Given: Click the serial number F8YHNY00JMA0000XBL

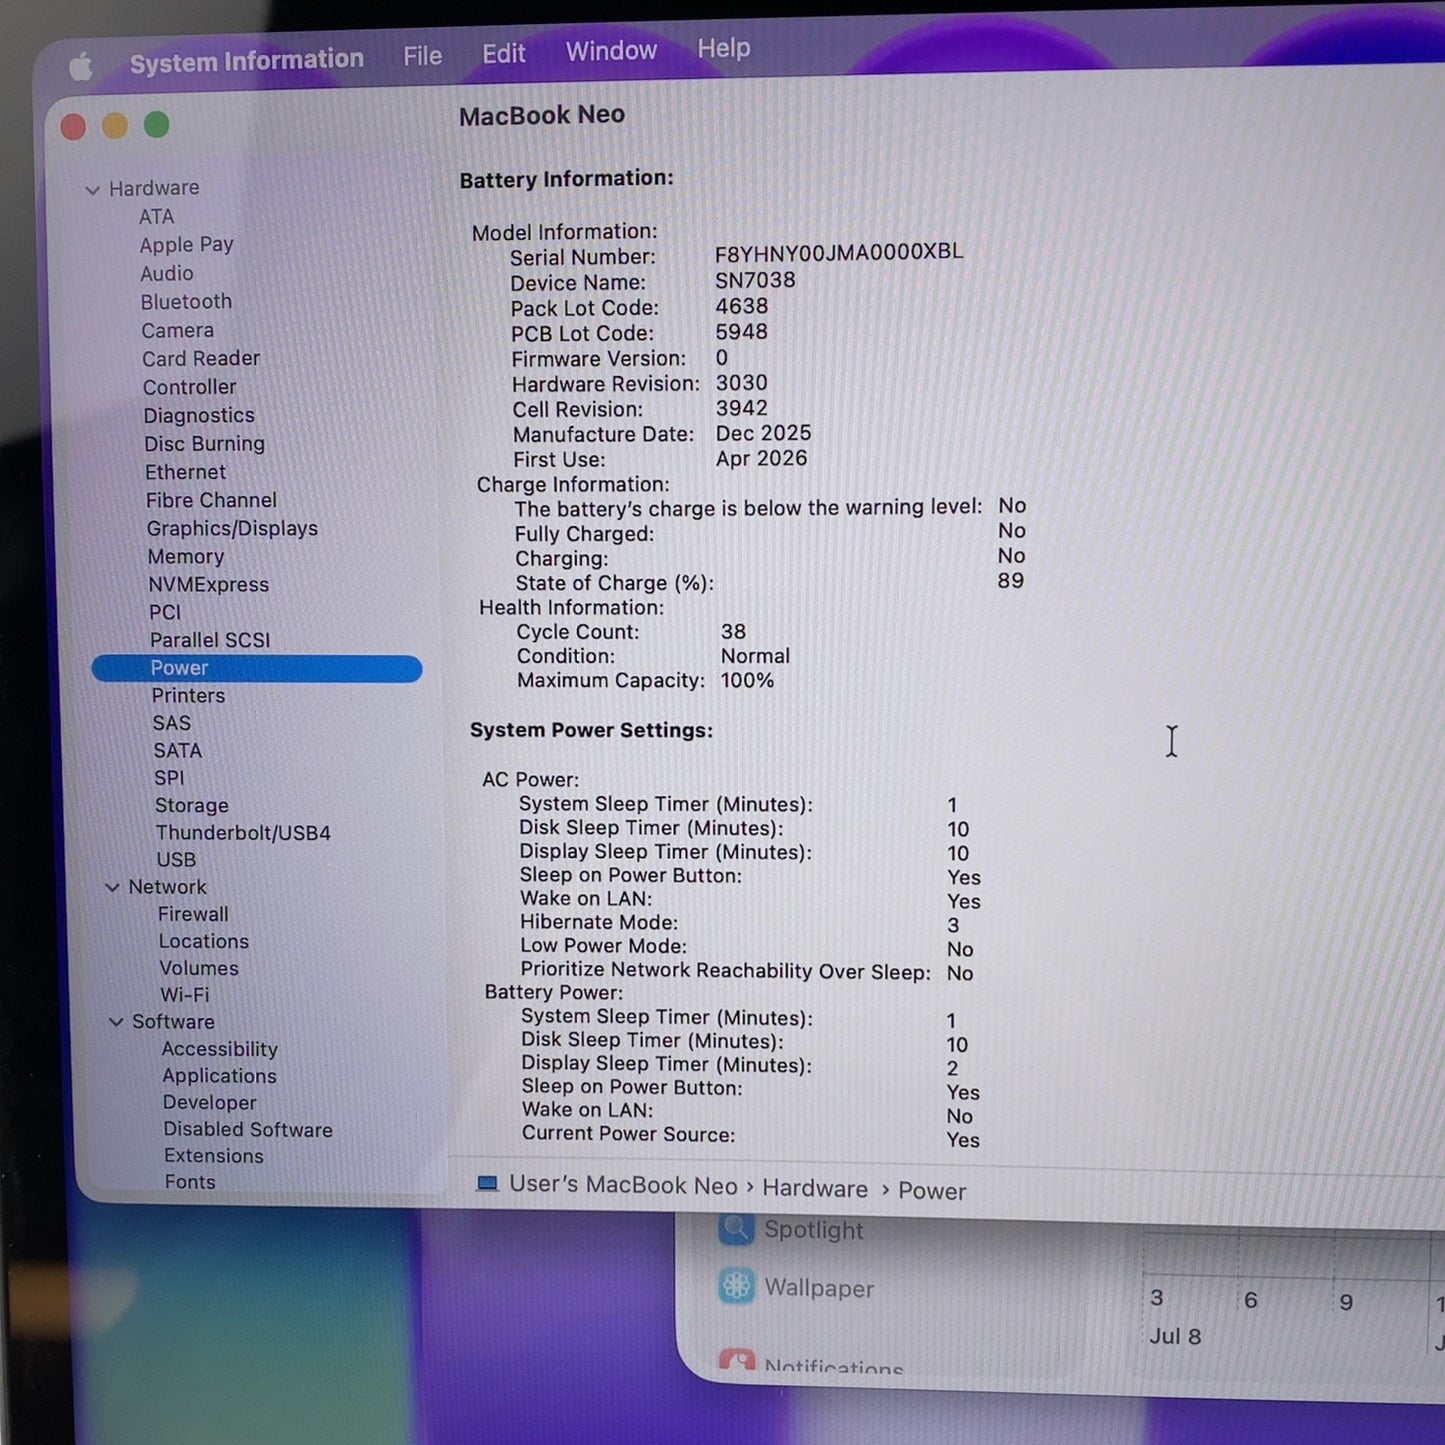Looking at the screenshot, I should pyautogui.click(x=839, y=253).
